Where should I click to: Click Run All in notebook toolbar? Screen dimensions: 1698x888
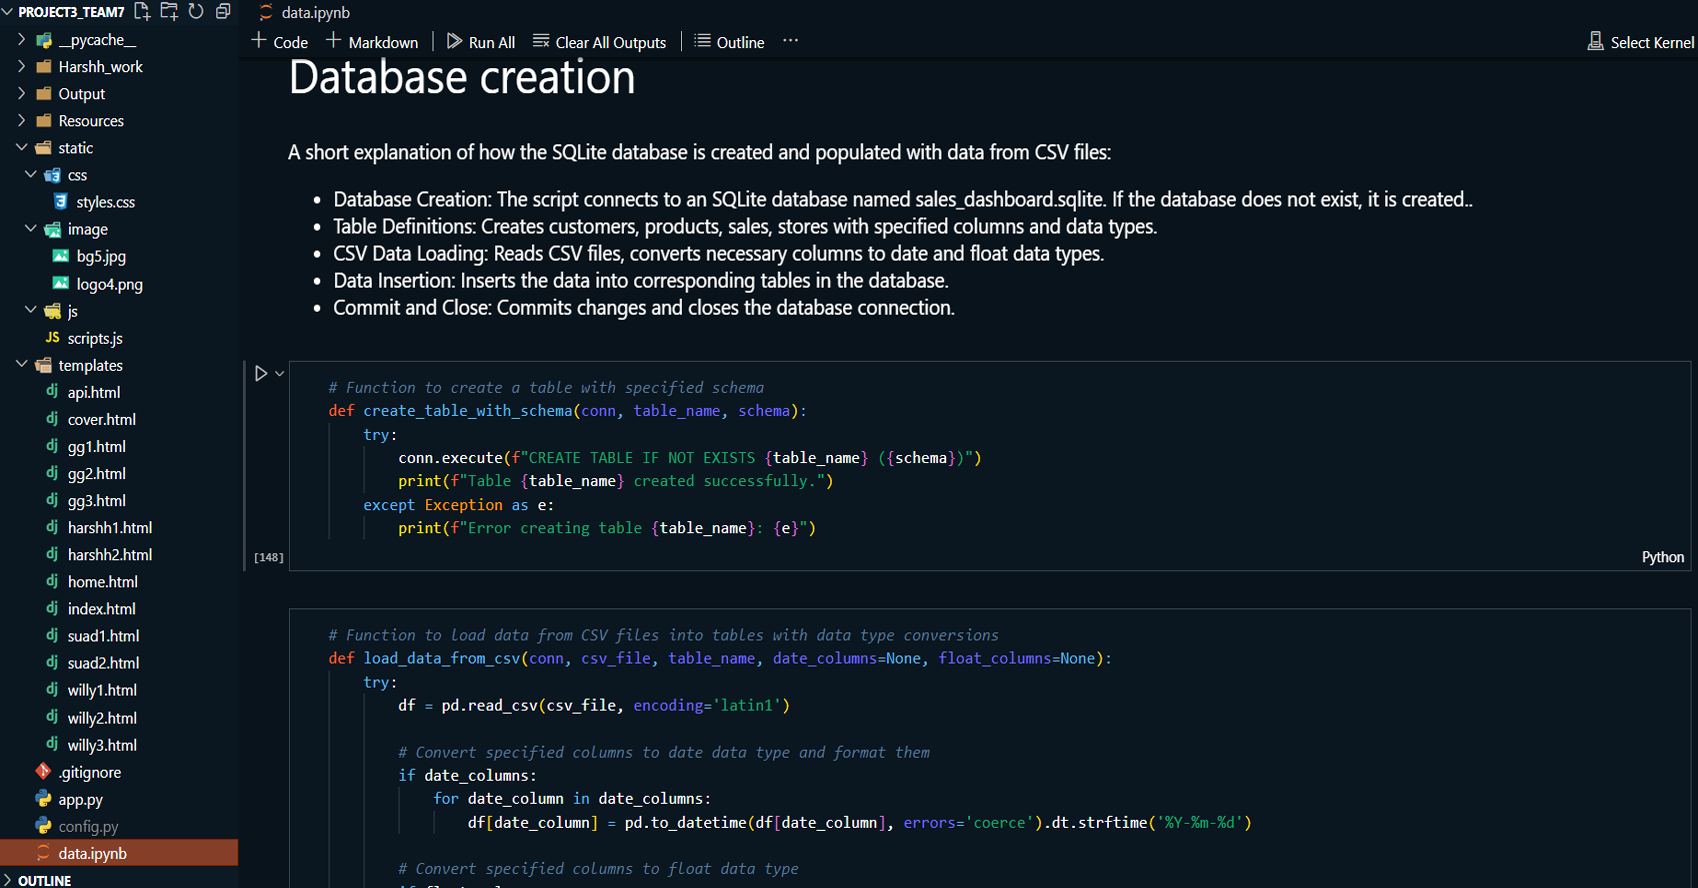pos(481,42)
